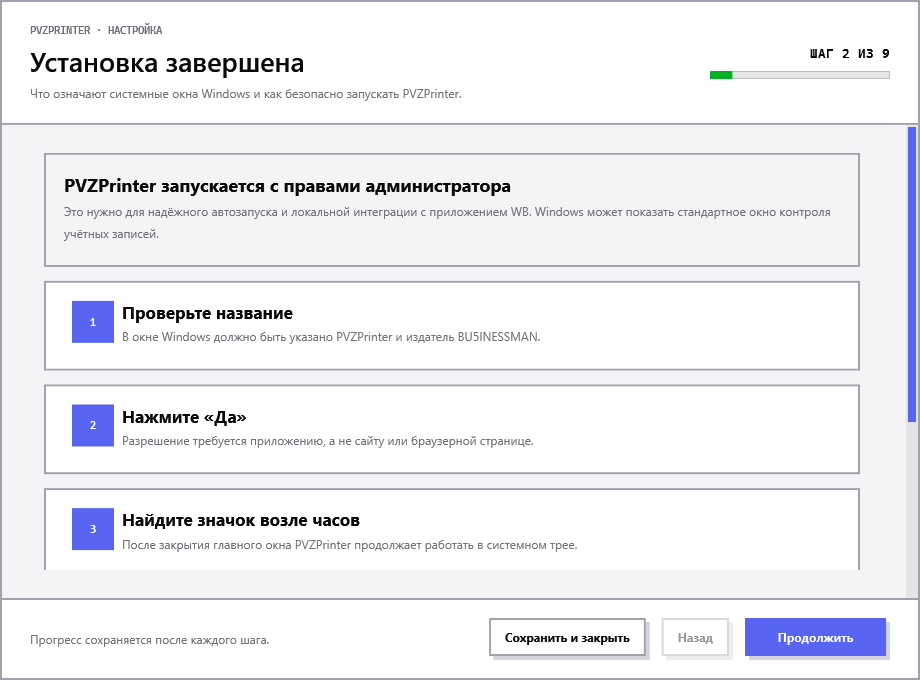
Task: Click the step number 3 badge
Action: coord(93,529)
